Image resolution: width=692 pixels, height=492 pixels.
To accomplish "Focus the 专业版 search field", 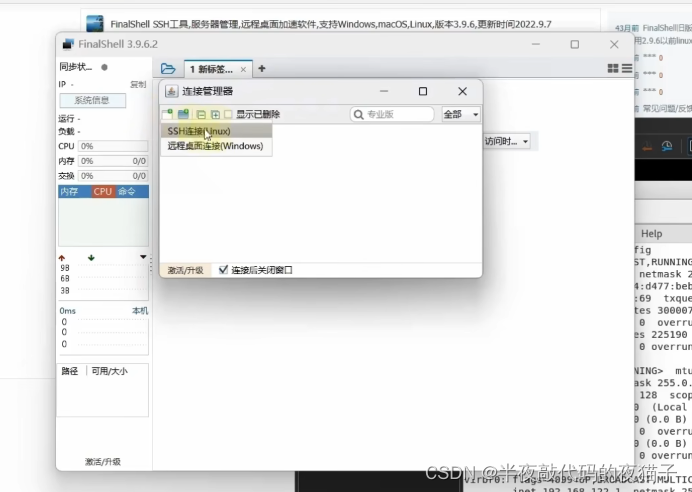I will (392, 114).
